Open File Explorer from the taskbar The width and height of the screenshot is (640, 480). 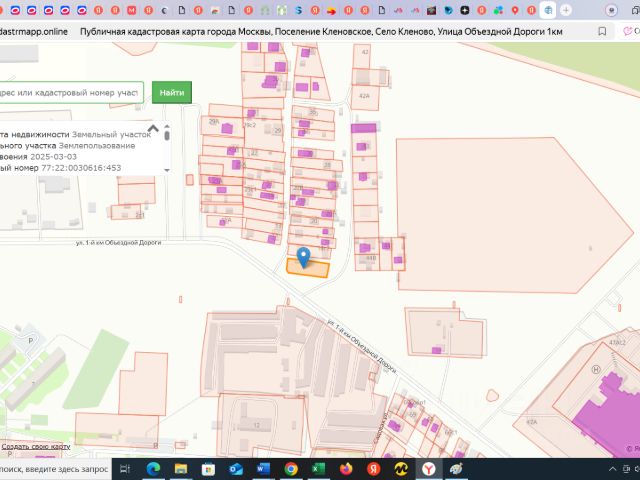181,468
